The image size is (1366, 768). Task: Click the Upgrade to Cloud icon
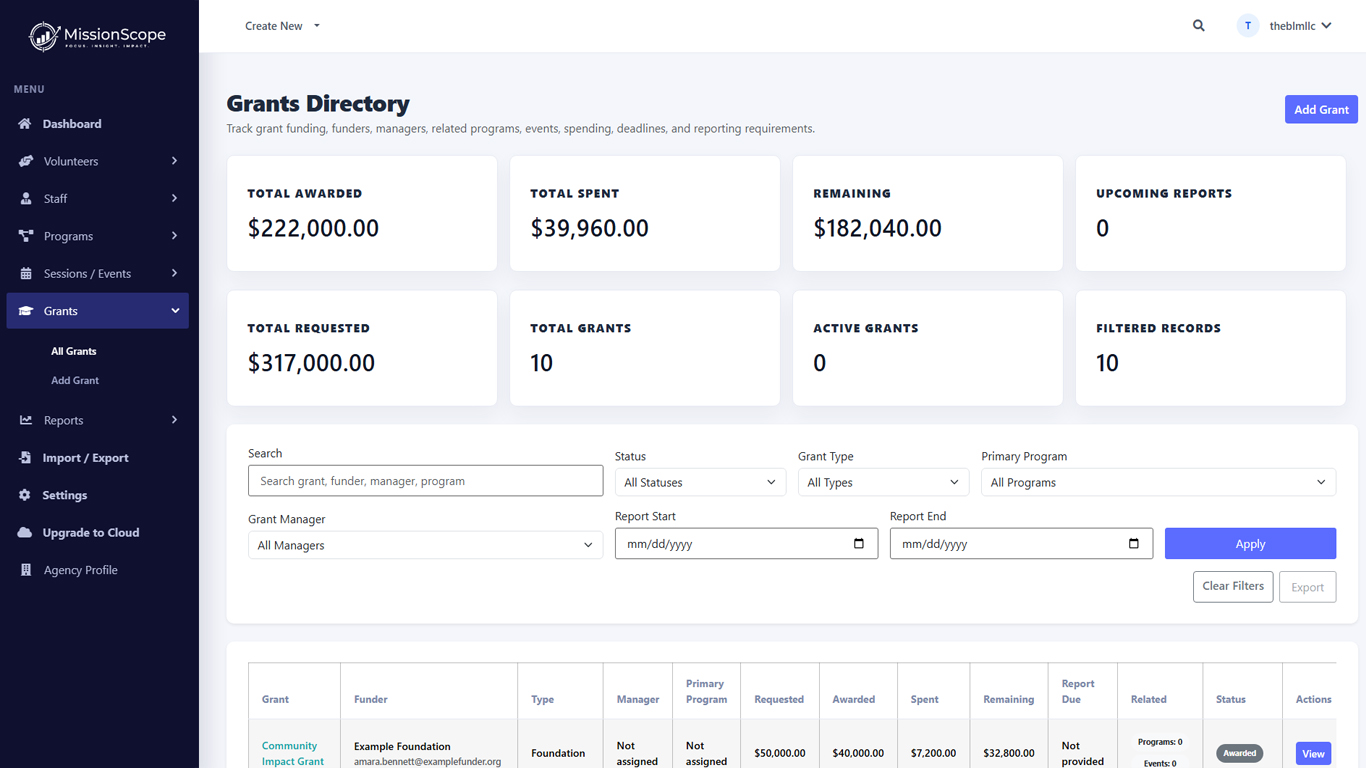(x=25, y=533)
